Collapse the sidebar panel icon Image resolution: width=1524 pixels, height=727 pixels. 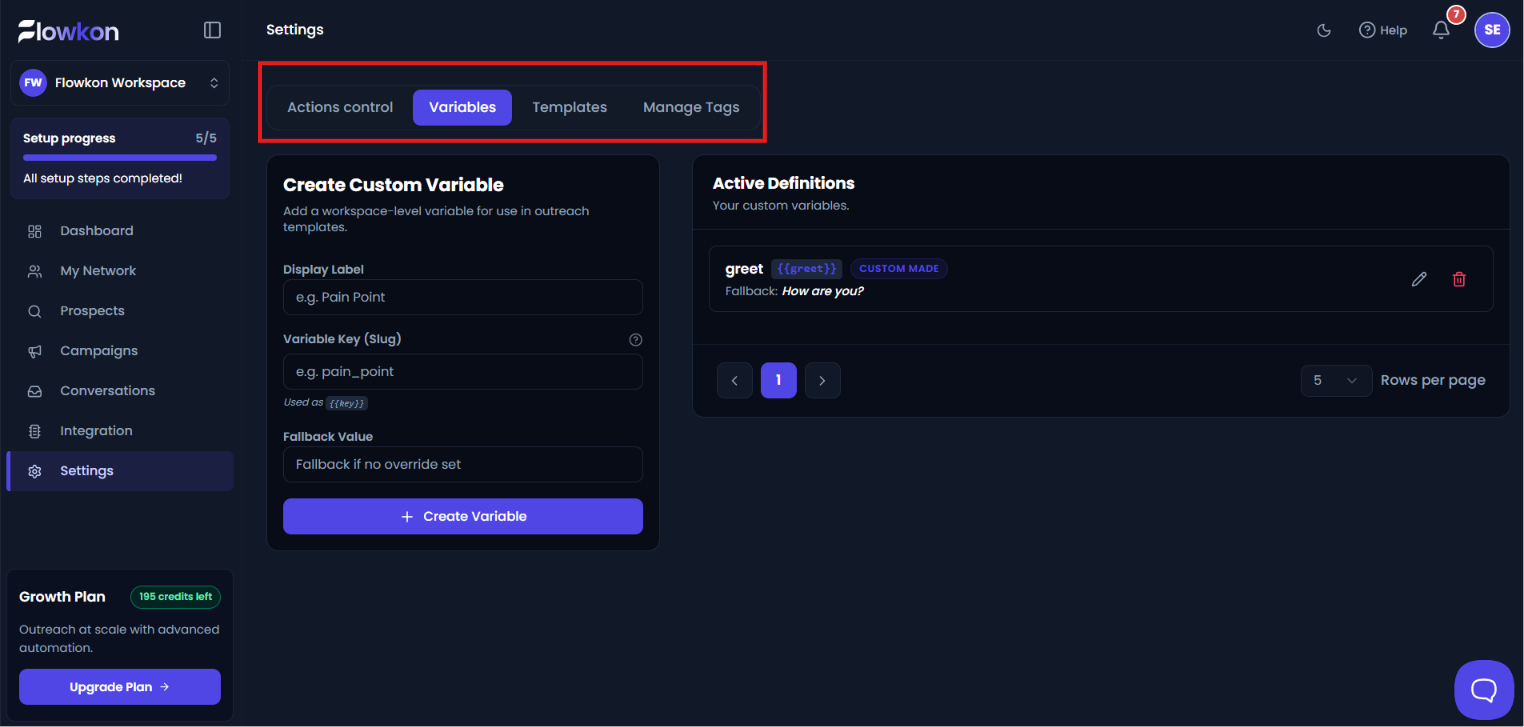pos(212,30)
